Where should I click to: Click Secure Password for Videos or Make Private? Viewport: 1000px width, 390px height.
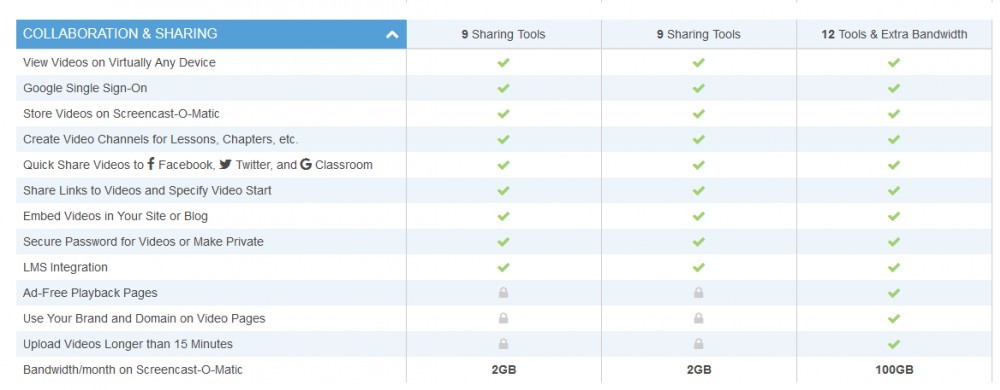pos(143,242)
